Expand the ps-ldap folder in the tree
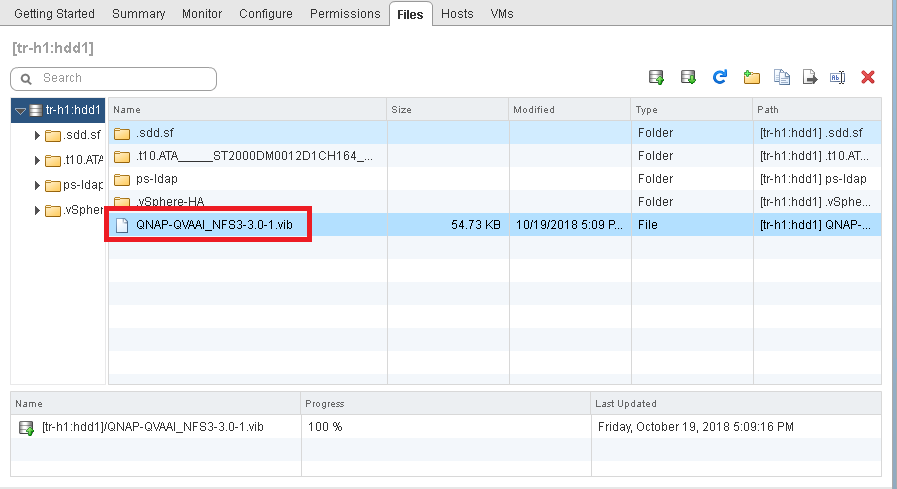 click(37, 185)
